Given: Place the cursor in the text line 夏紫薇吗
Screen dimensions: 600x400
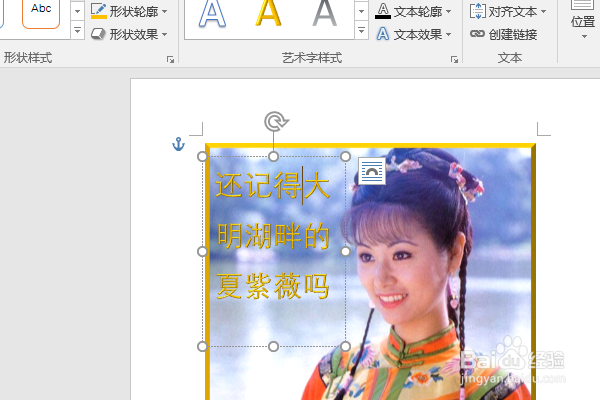Looking at the screenshot, I should coord(273,286).
